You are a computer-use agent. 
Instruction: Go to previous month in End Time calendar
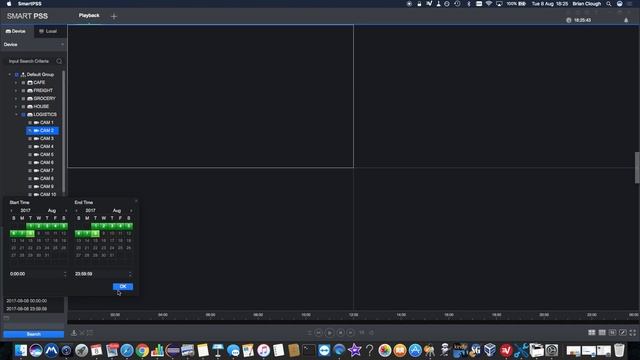click(x=76, y=211)
